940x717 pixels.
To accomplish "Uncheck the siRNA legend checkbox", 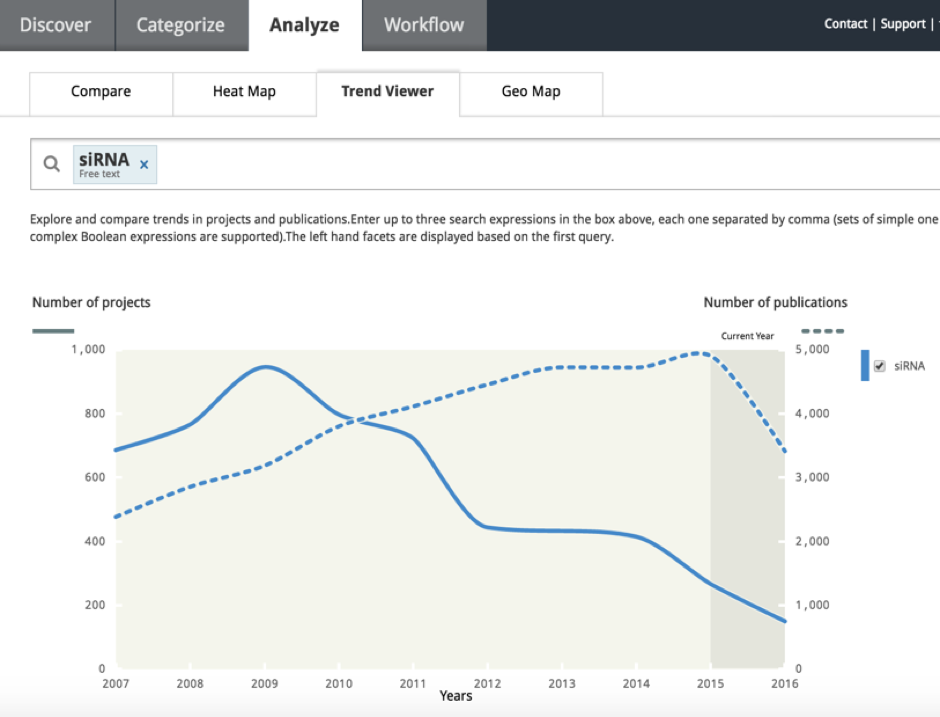I will (879, 366).
